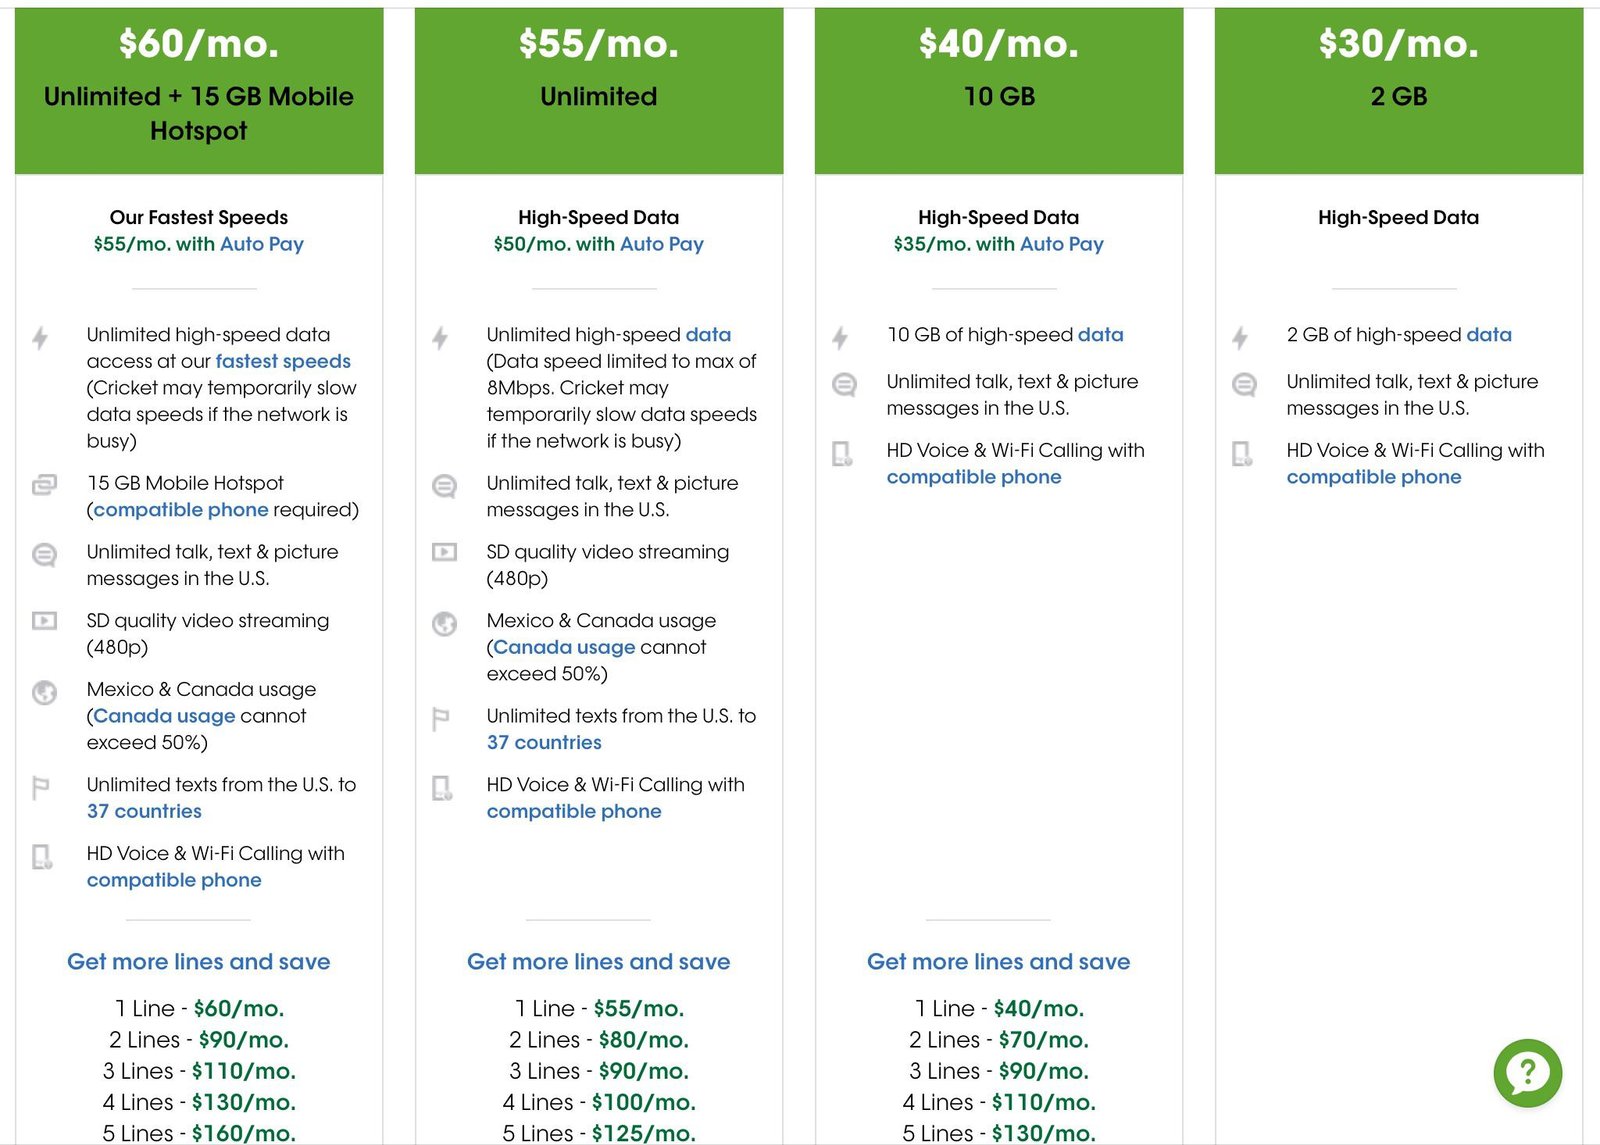Click phone icon in $40/mo. plan
The height and width of the screenshot is (1145, 1600).
842,454
